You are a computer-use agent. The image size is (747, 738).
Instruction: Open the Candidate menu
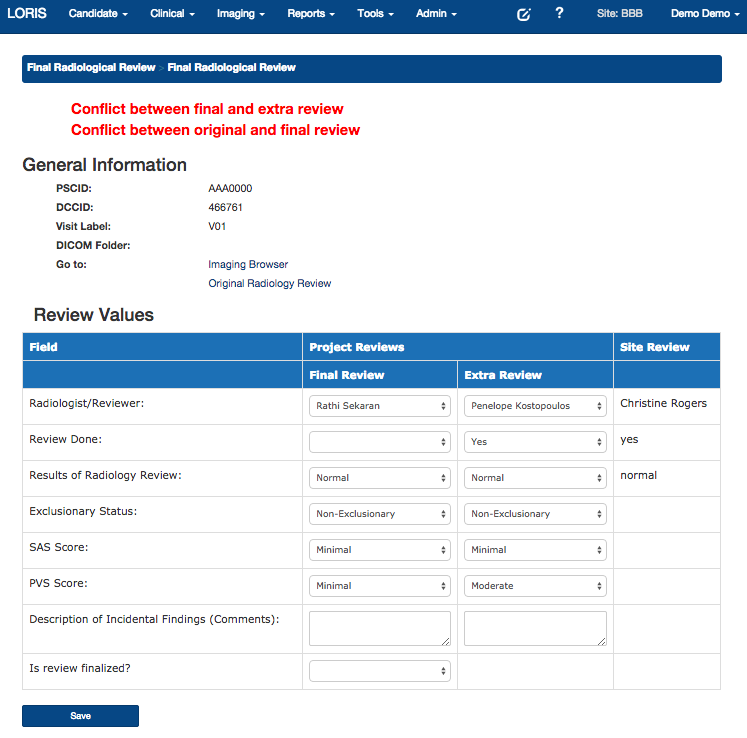(98, 14)
